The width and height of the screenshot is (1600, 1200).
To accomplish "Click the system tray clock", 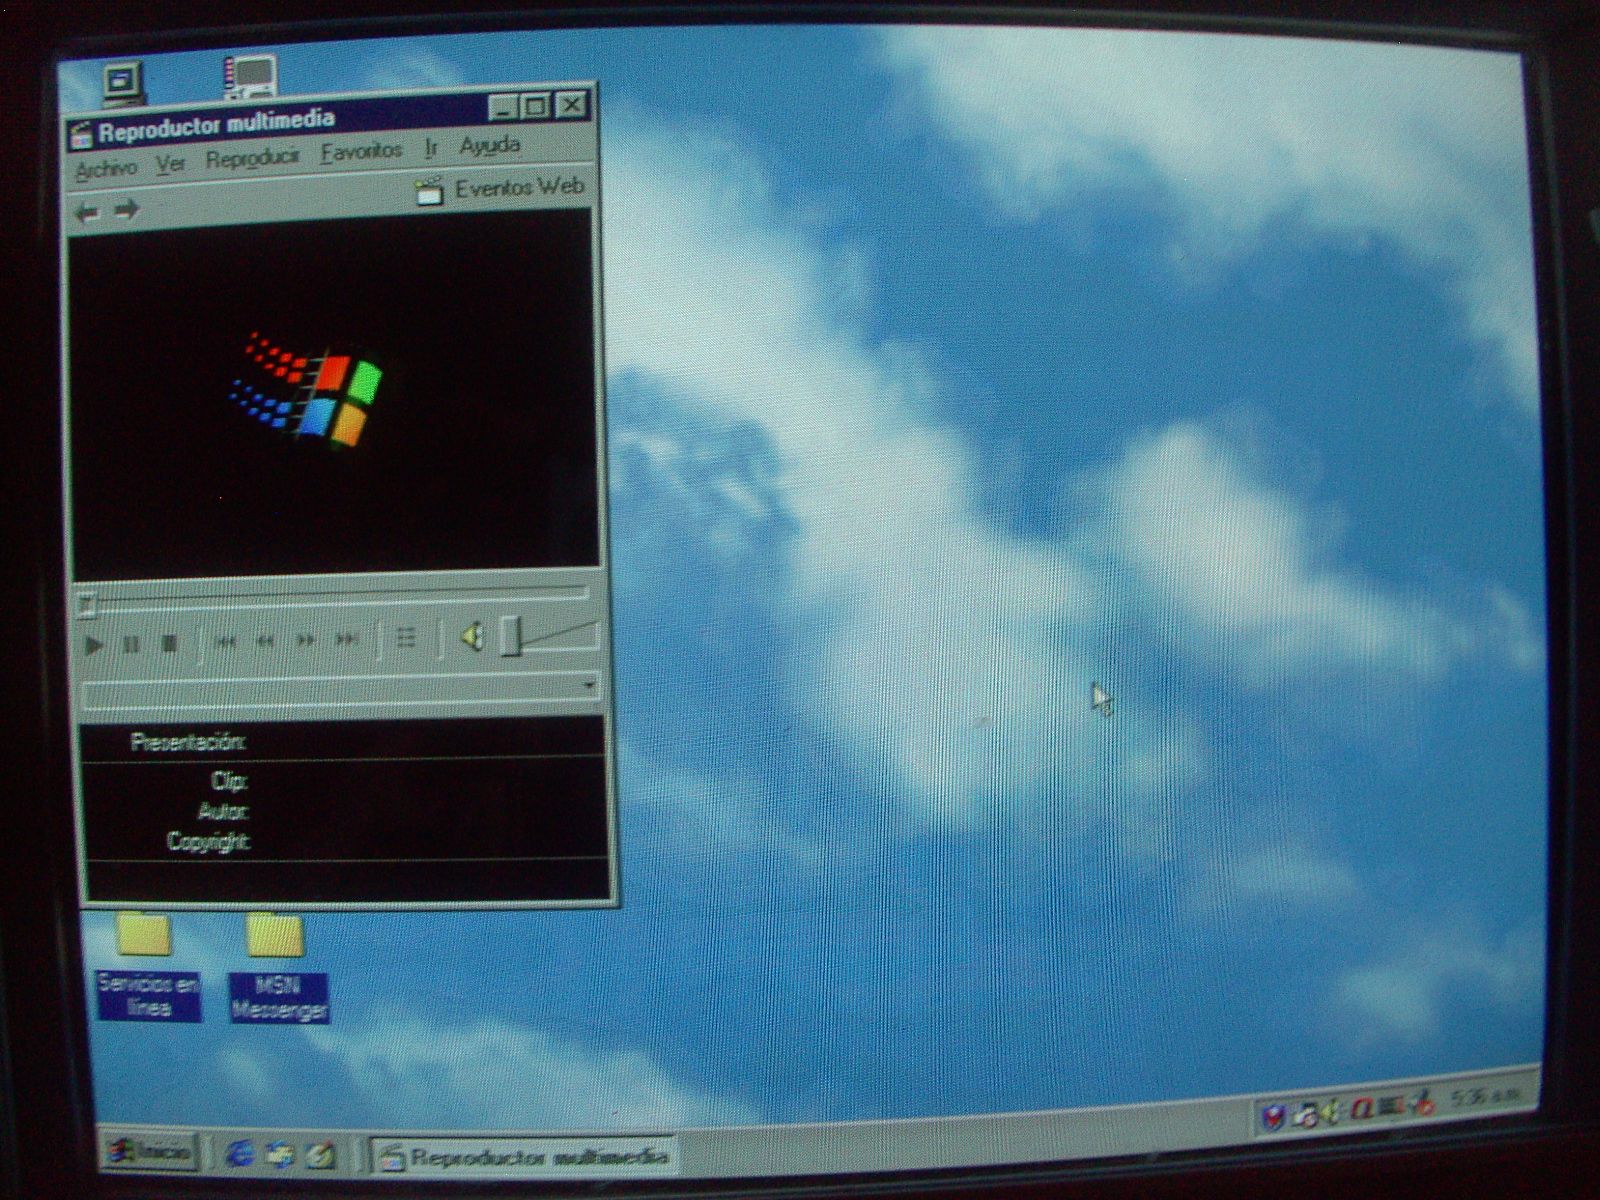I will [1486, 1097].
